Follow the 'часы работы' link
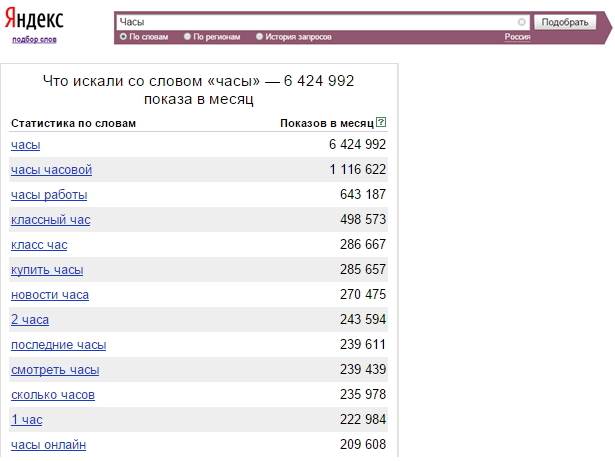Image resolution: width=615 pixels, height=461 pixels. coord(49,195)
